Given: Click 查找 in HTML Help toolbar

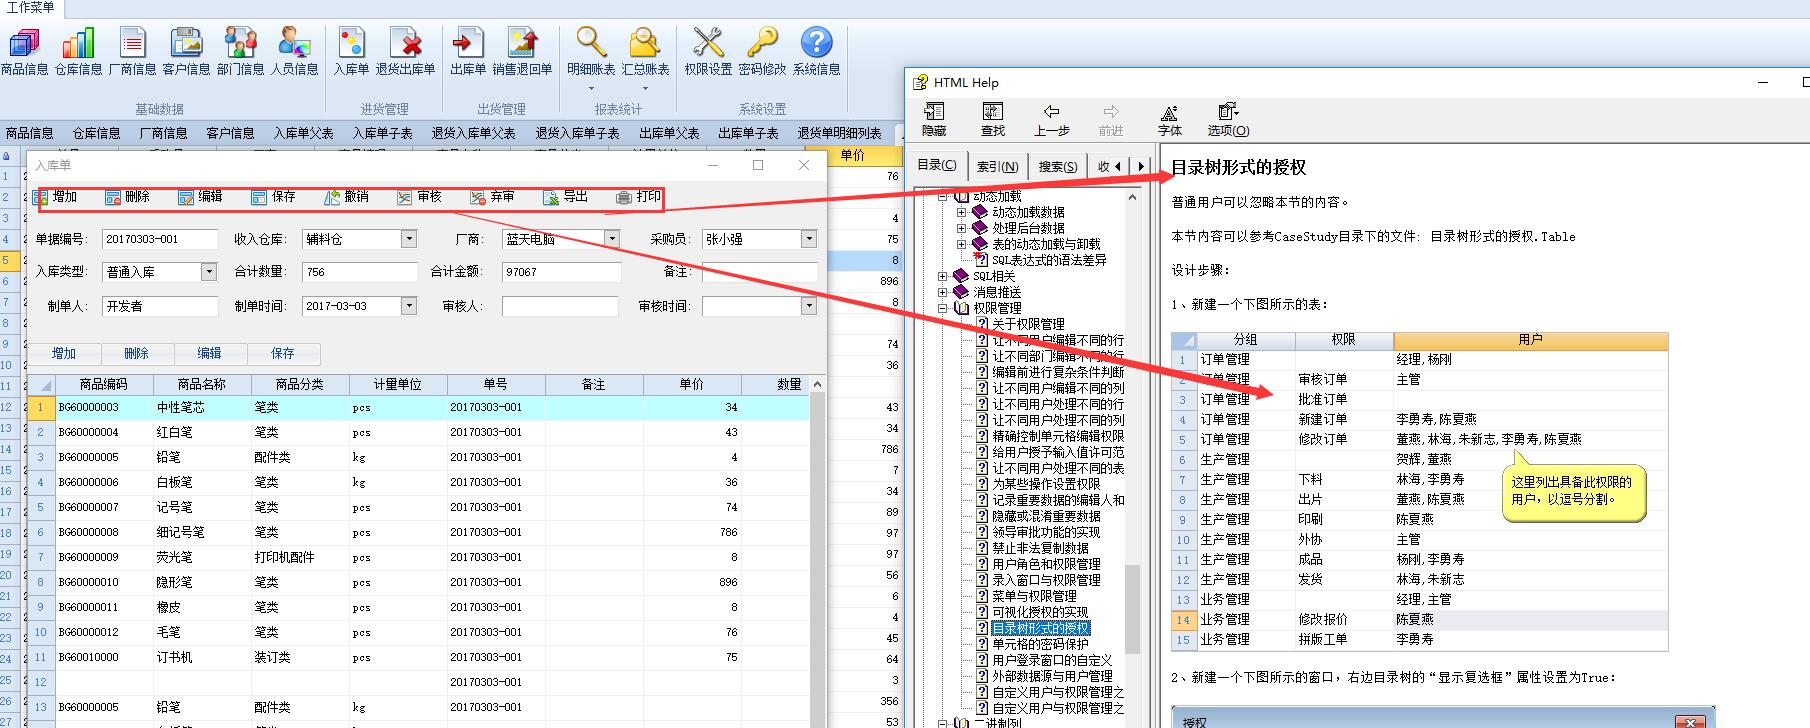Looking at the screenshot, I should pos(992,119).
